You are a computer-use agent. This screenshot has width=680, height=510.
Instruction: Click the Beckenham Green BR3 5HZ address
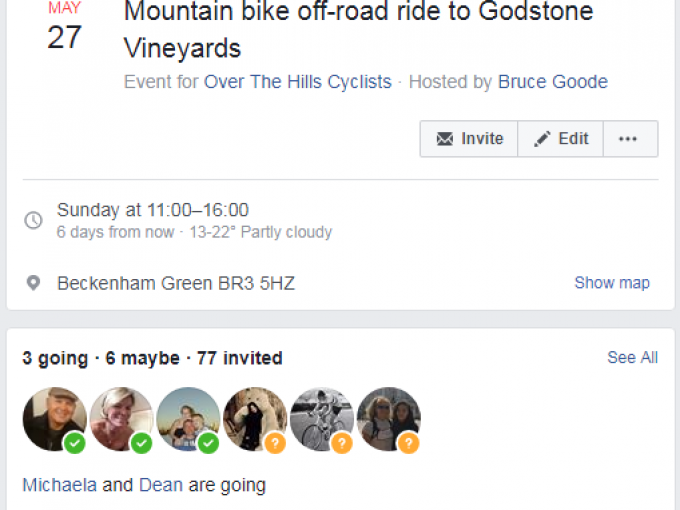[x=176, y=283]
